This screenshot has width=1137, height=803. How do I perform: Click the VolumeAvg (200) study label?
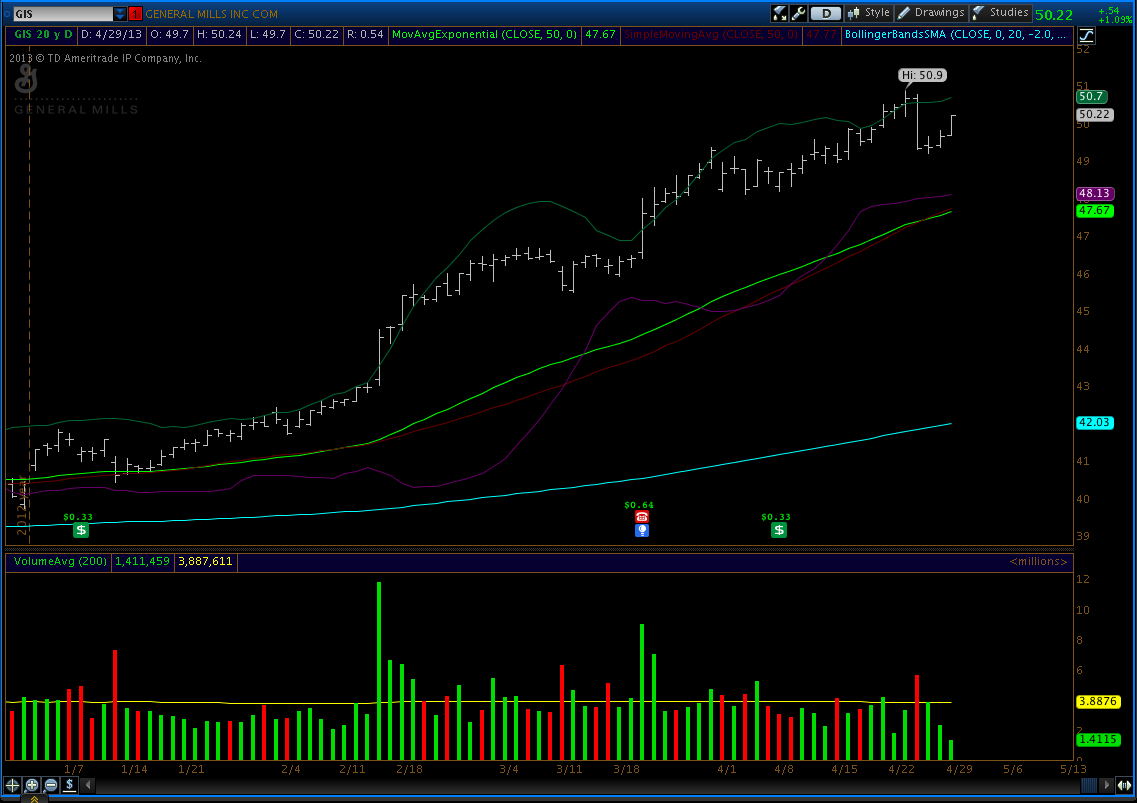tap(60, 561)
